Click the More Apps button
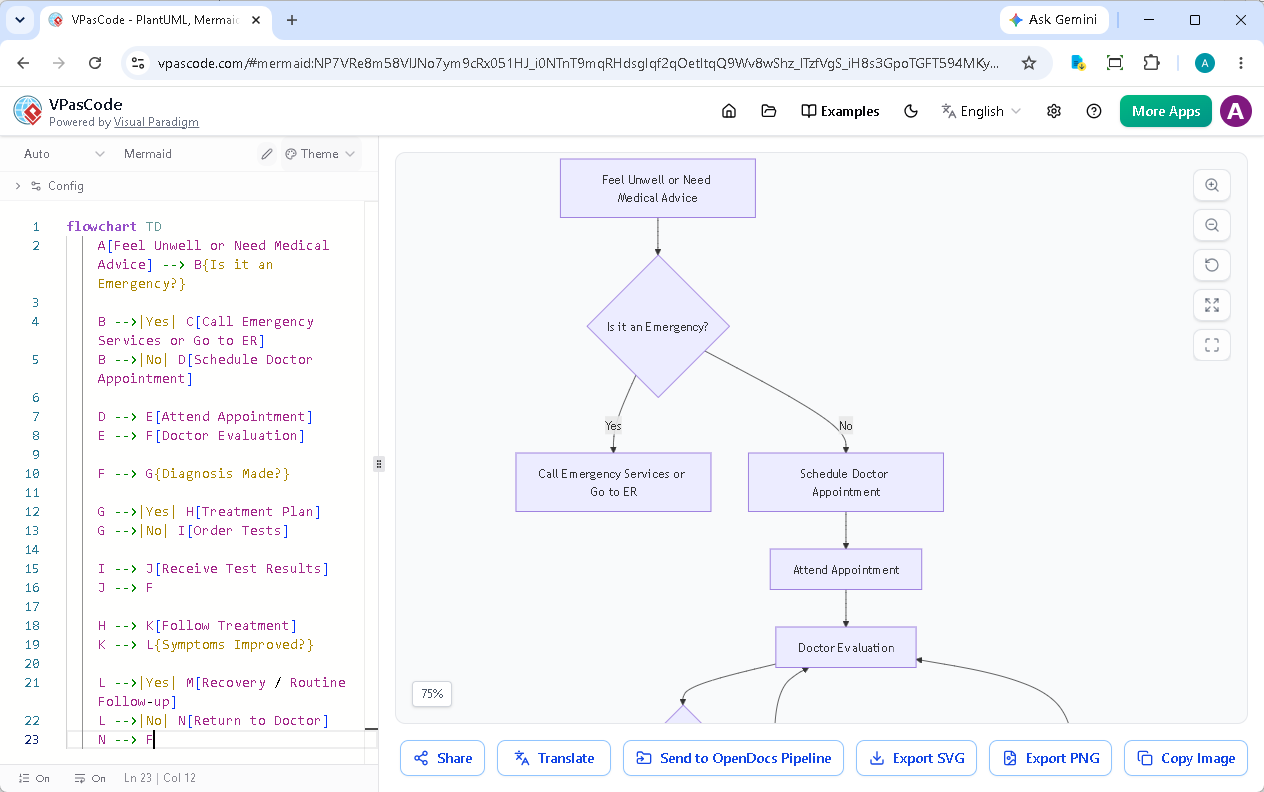The width and height of the screenshot is (1264, 792). 1166,111
